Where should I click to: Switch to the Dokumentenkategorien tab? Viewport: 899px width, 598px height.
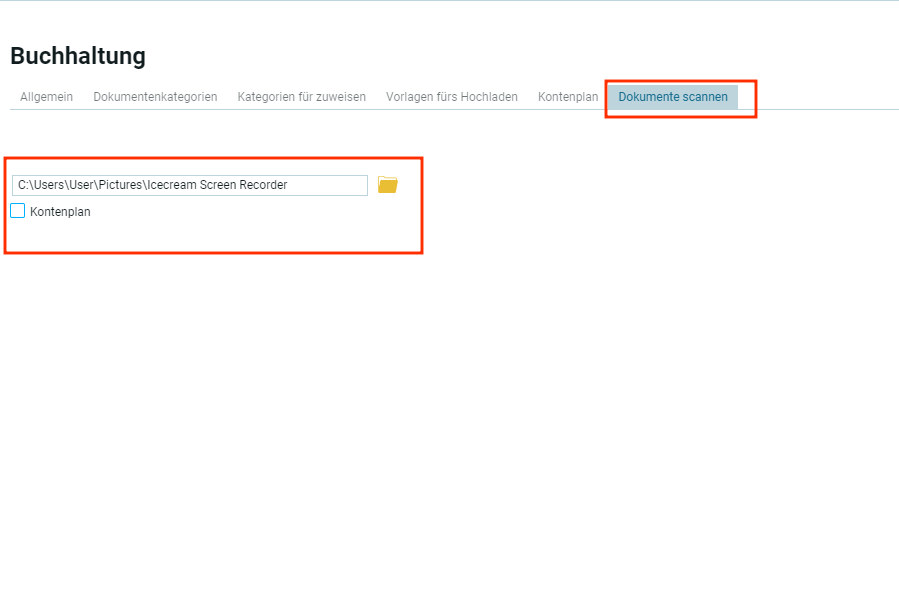pos(155,97)
